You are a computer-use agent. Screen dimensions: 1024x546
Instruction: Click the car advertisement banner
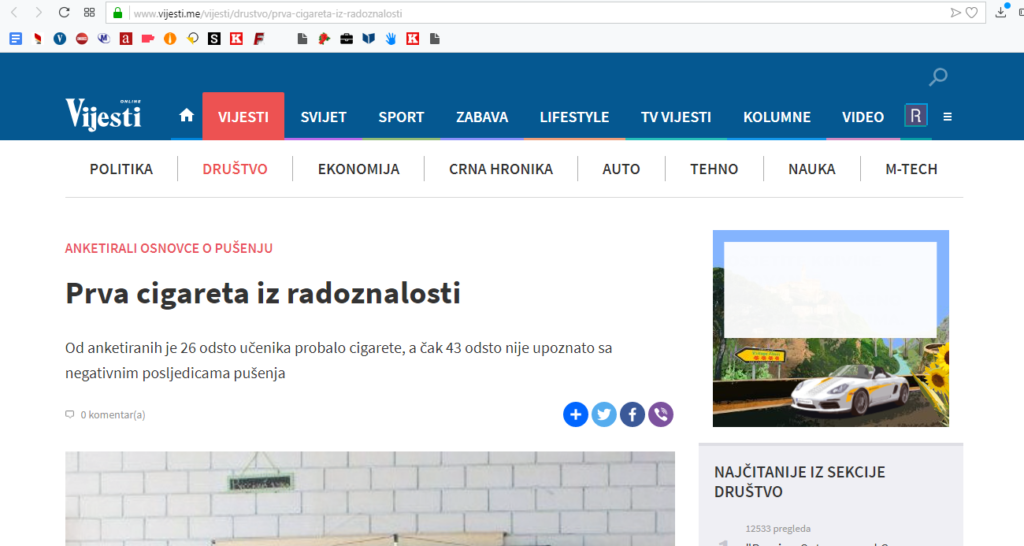coord(831,329)
